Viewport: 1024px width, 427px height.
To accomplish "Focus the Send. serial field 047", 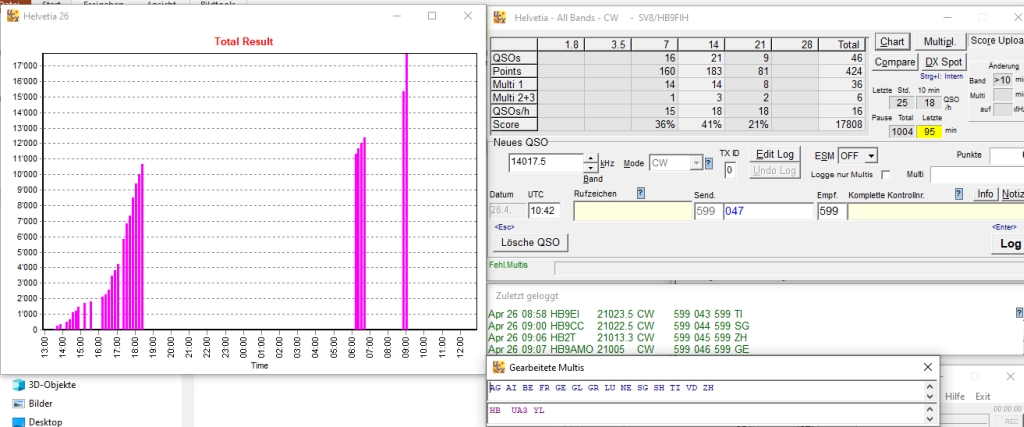I will (x=768, y=211).
